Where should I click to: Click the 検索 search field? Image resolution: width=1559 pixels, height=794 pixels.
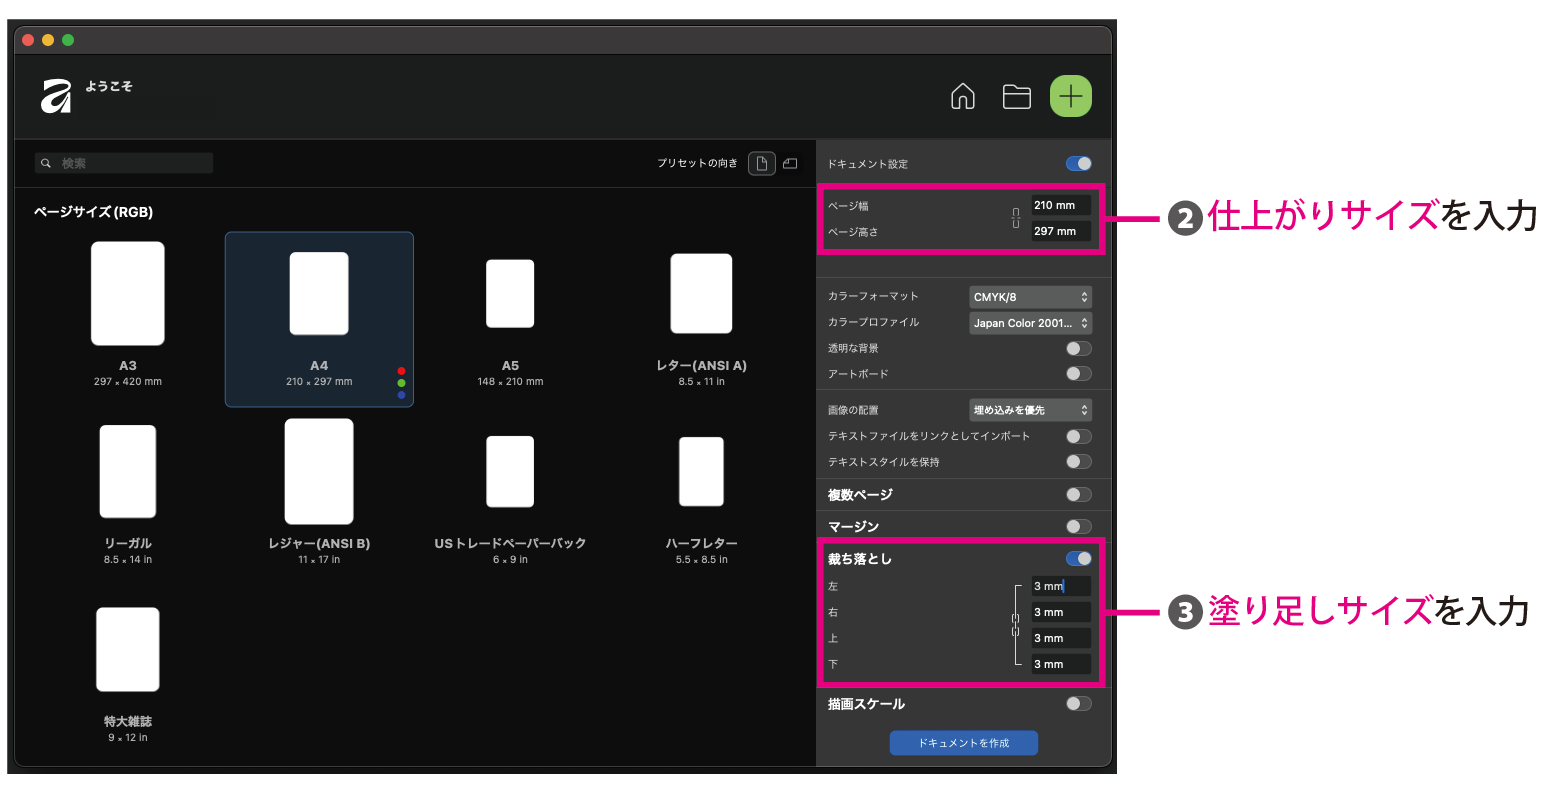pyautogui.click(x=130, y=163)
